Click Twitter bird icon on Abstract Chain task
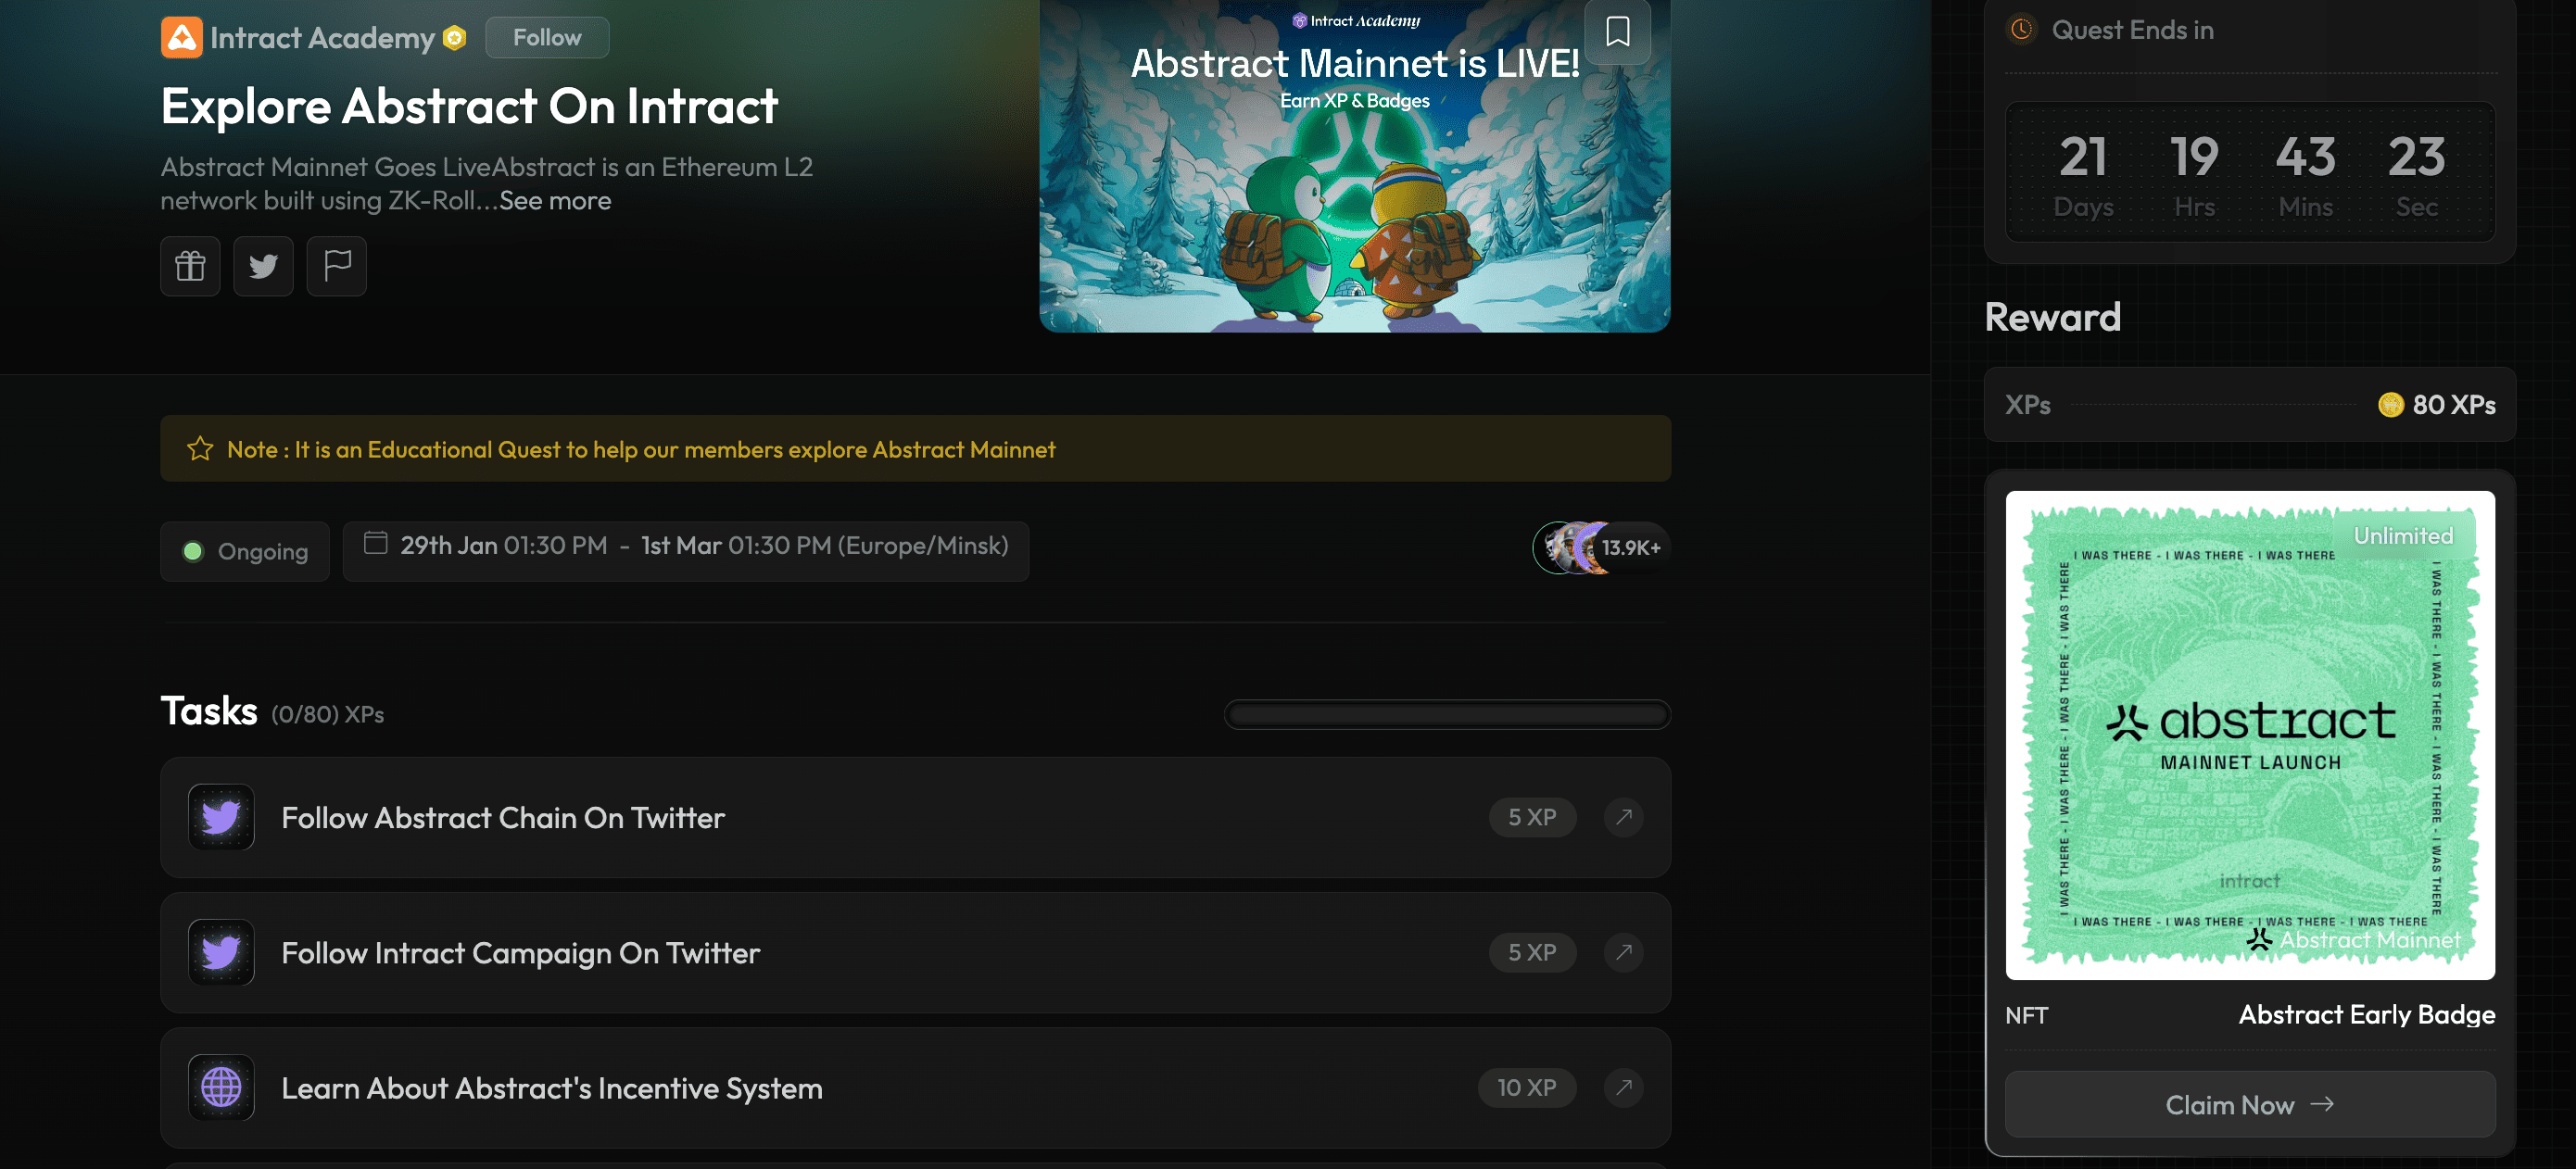 pos(221,817)
